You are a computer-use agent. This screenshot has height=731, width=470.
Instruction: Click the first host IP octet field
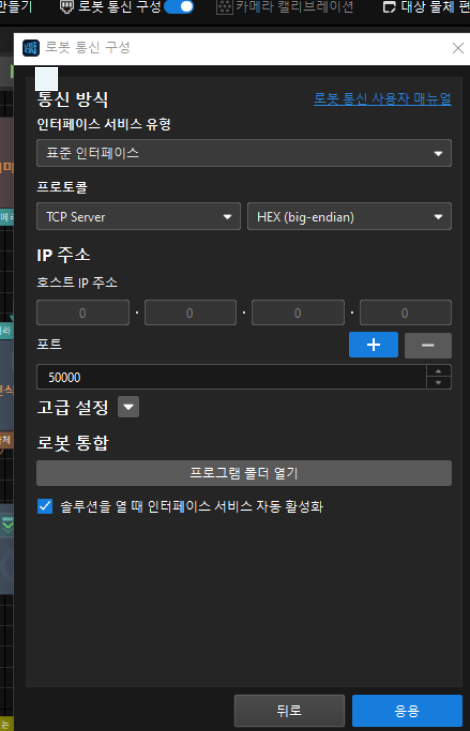[83, 312]
